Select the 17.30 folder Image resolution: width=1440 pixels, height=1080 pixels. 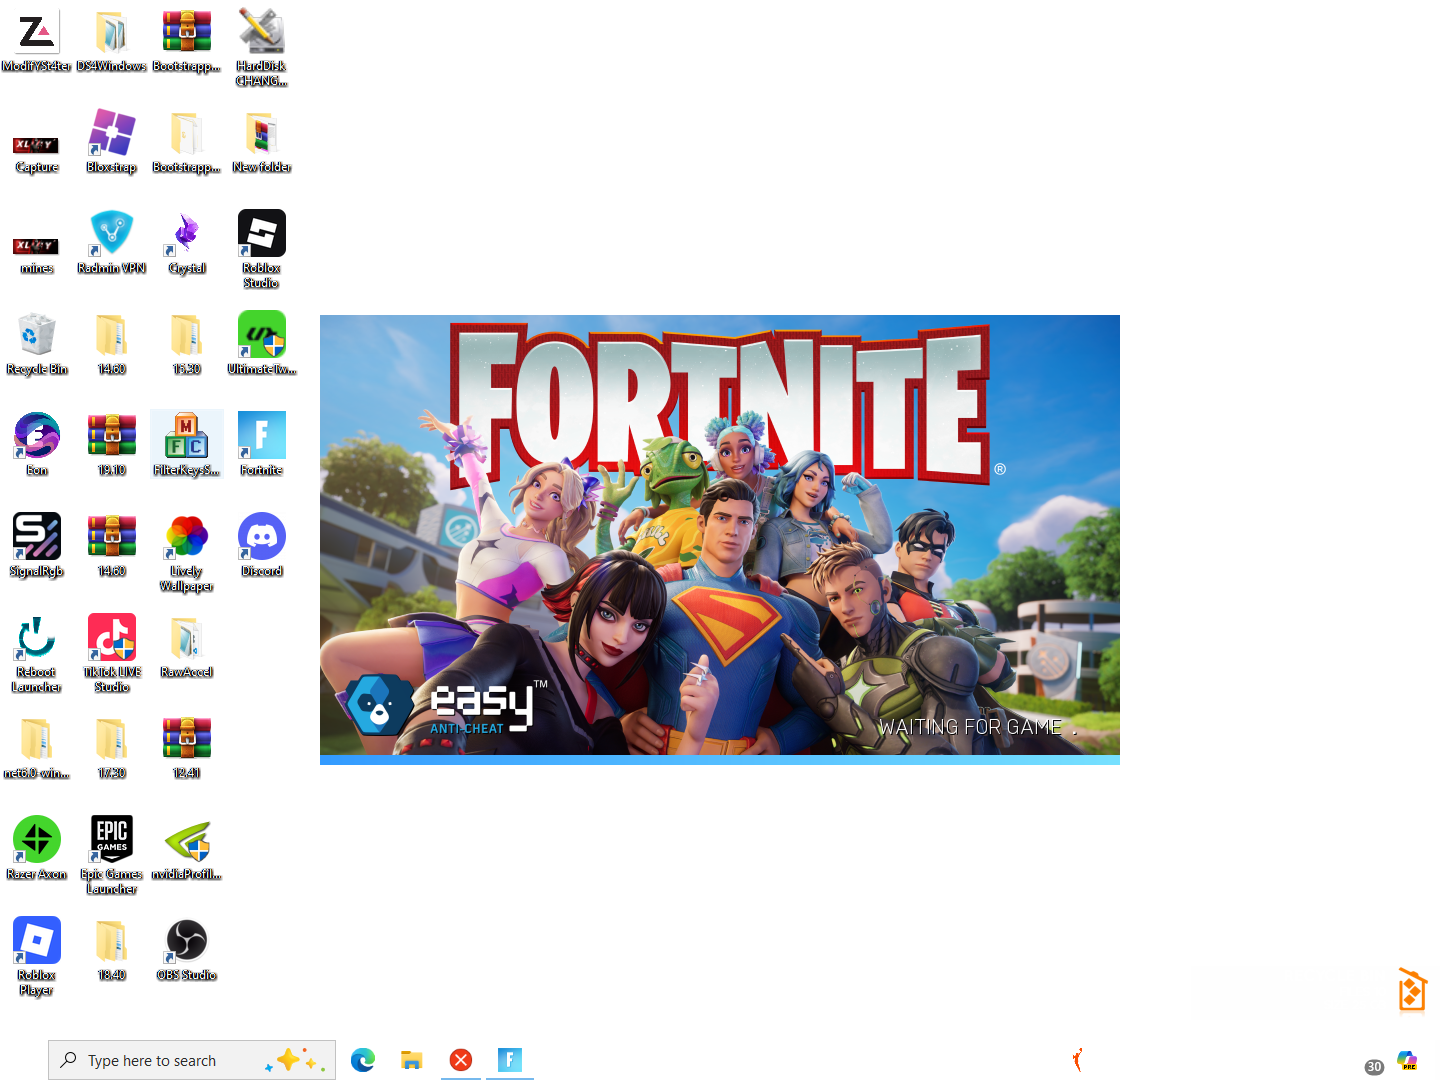(x=112, y=747)
